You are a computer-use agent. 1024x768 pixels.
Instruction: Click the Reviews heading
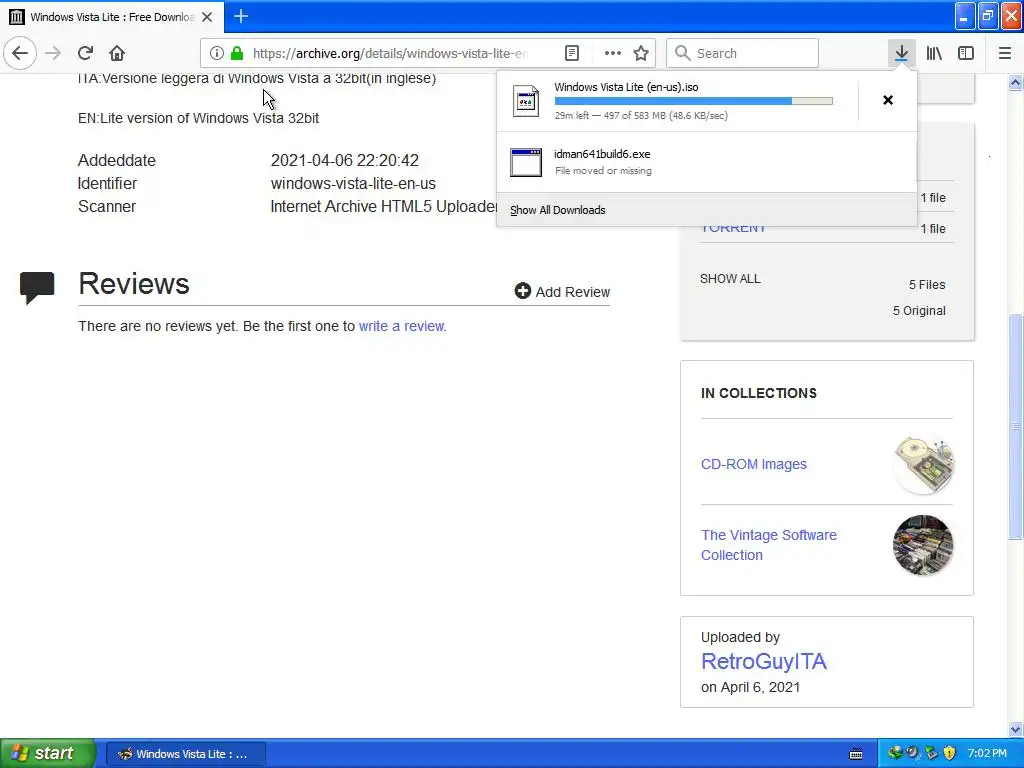(134, 283)
